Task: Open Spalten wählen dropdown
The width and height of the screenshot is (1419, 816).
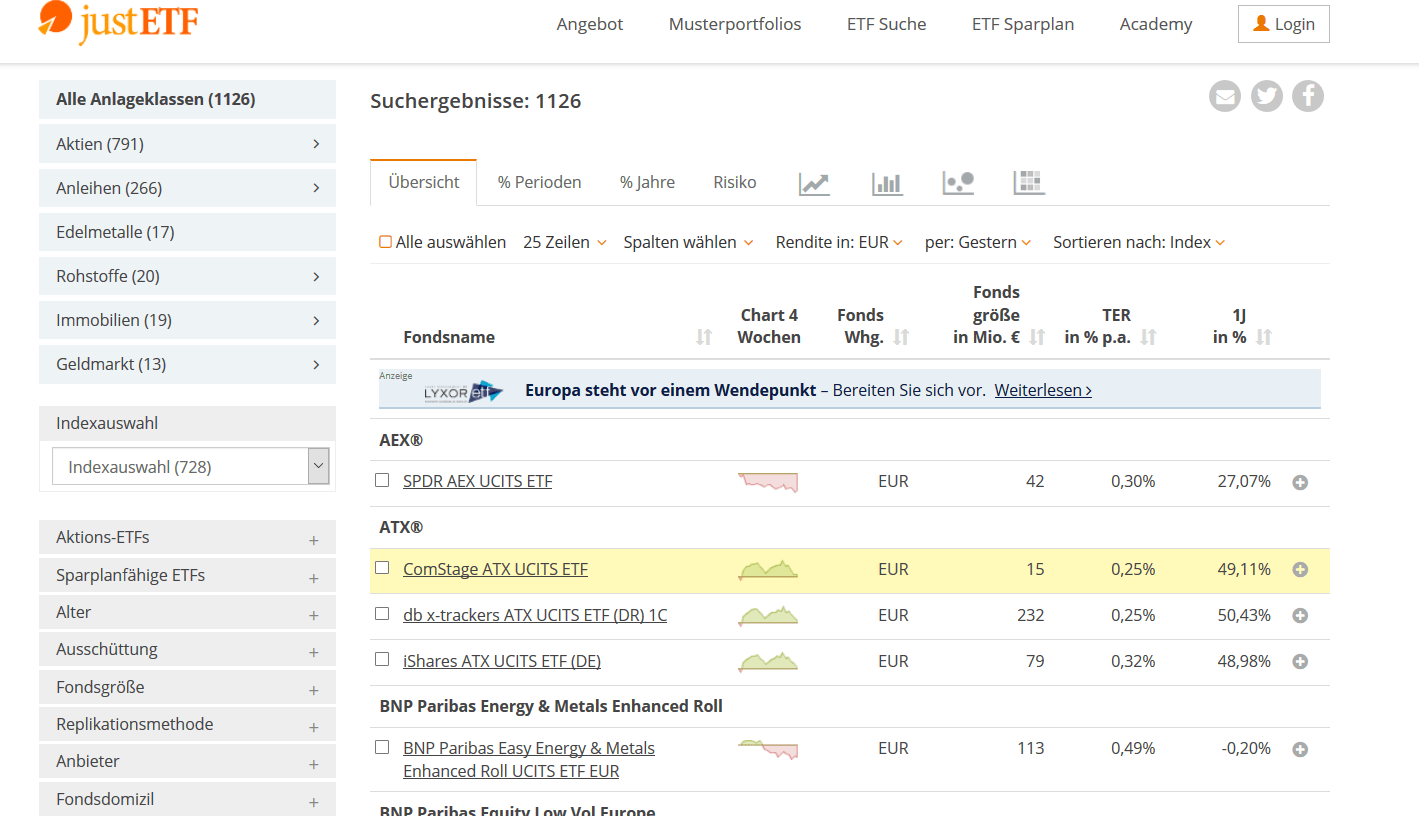Action: point(688,242)
